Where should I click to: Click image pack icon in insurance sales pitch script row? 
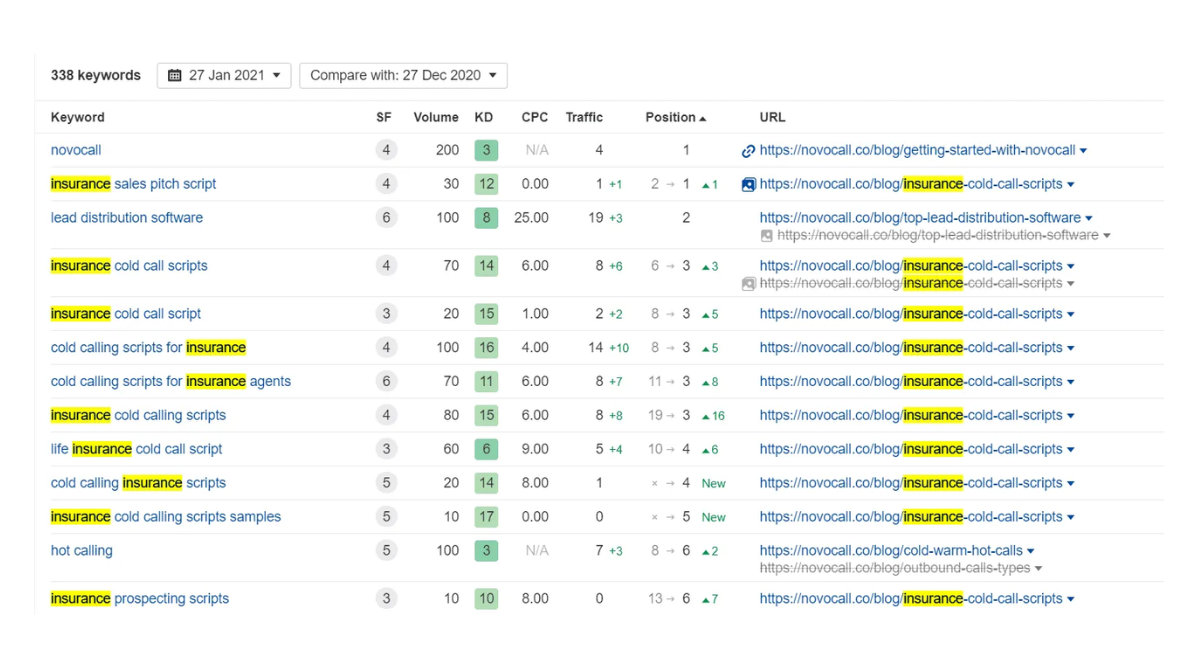click(748, 184)
